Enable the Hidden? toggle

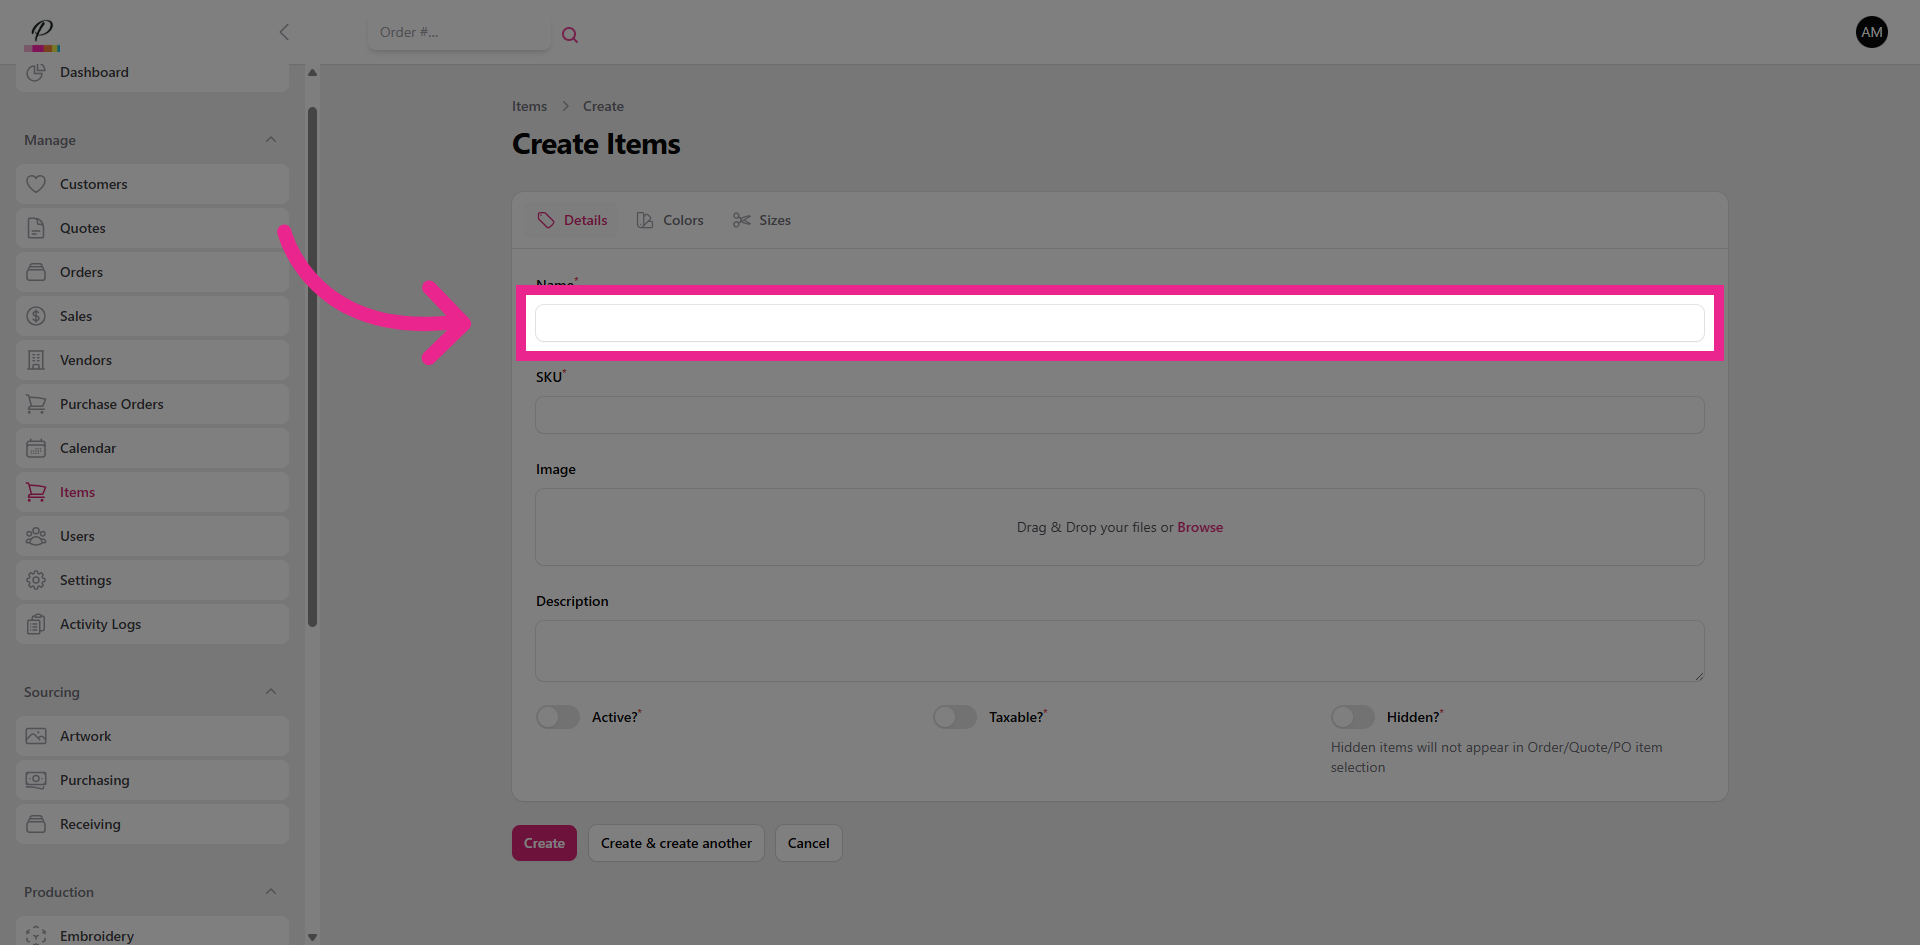pyautogui.click(x=1352, y=717)
